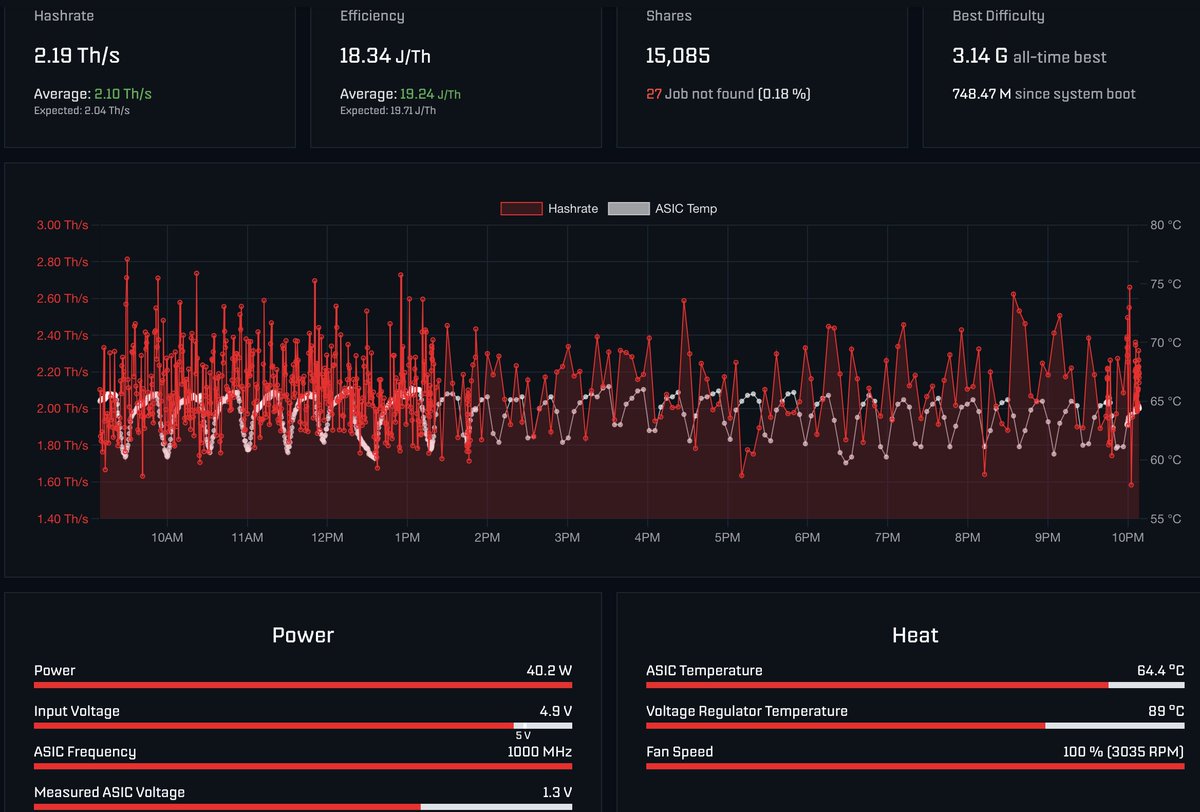Click the Expected: 2.04 Th/s text

(82, 110)
